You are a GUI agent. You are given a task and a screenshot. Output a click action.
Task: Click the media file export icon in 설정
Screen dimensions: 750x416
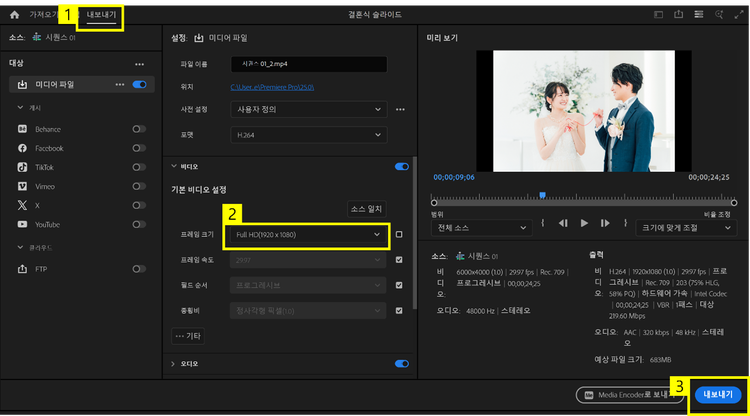coord(199,38)
